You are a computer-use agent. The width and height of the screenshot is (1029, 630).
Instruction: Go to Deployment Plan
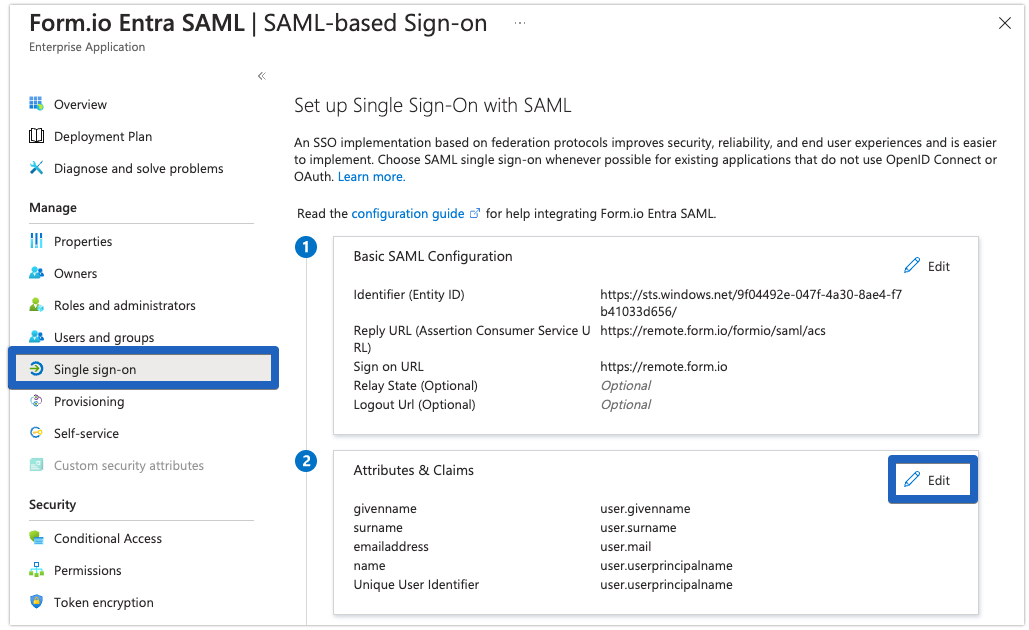click(103, 136)
